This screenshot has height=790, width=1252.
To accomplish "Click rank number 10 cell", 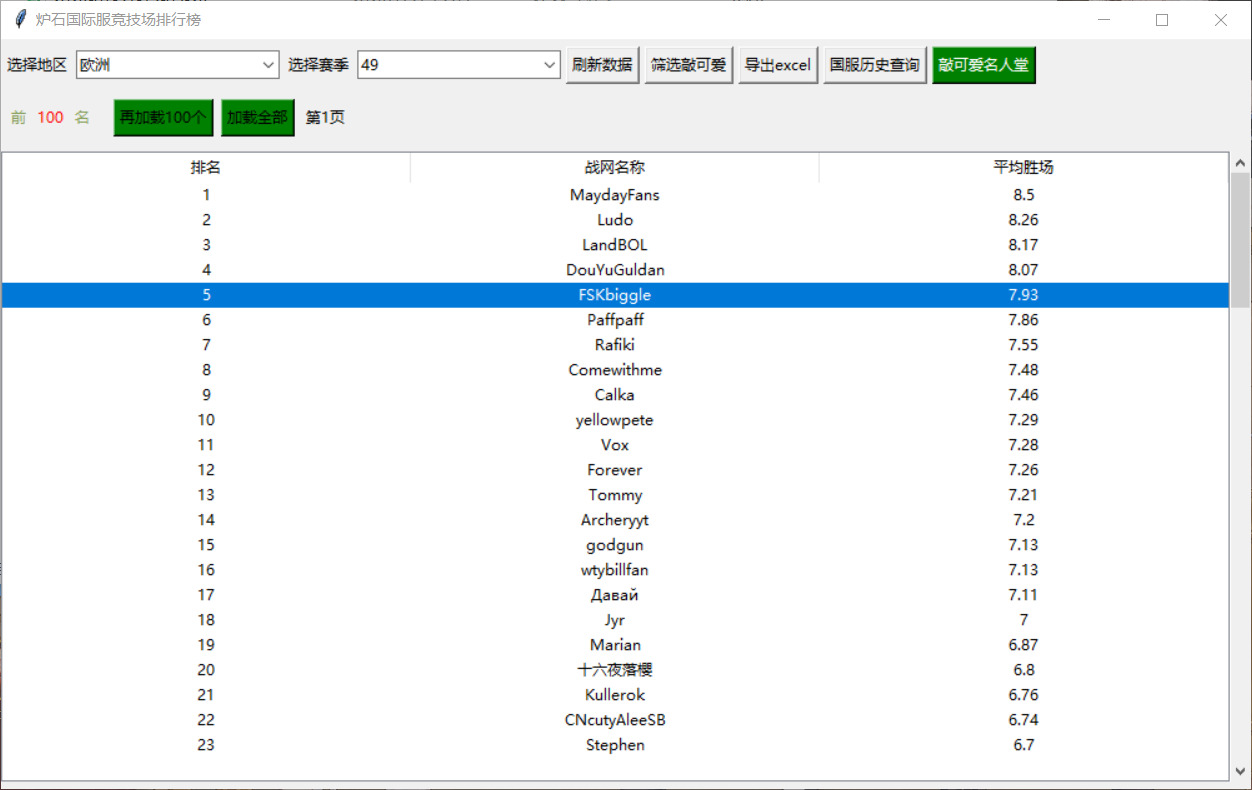I will pyautogui.click(x=206, y=420).
